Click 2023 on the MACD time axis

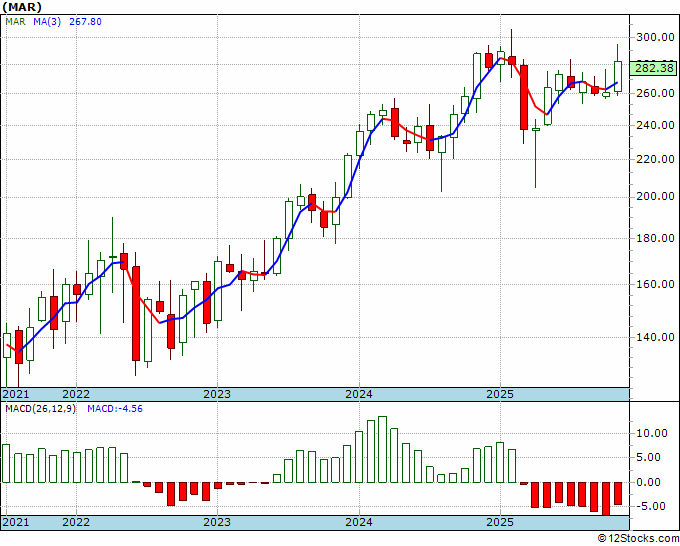point(217,522)
